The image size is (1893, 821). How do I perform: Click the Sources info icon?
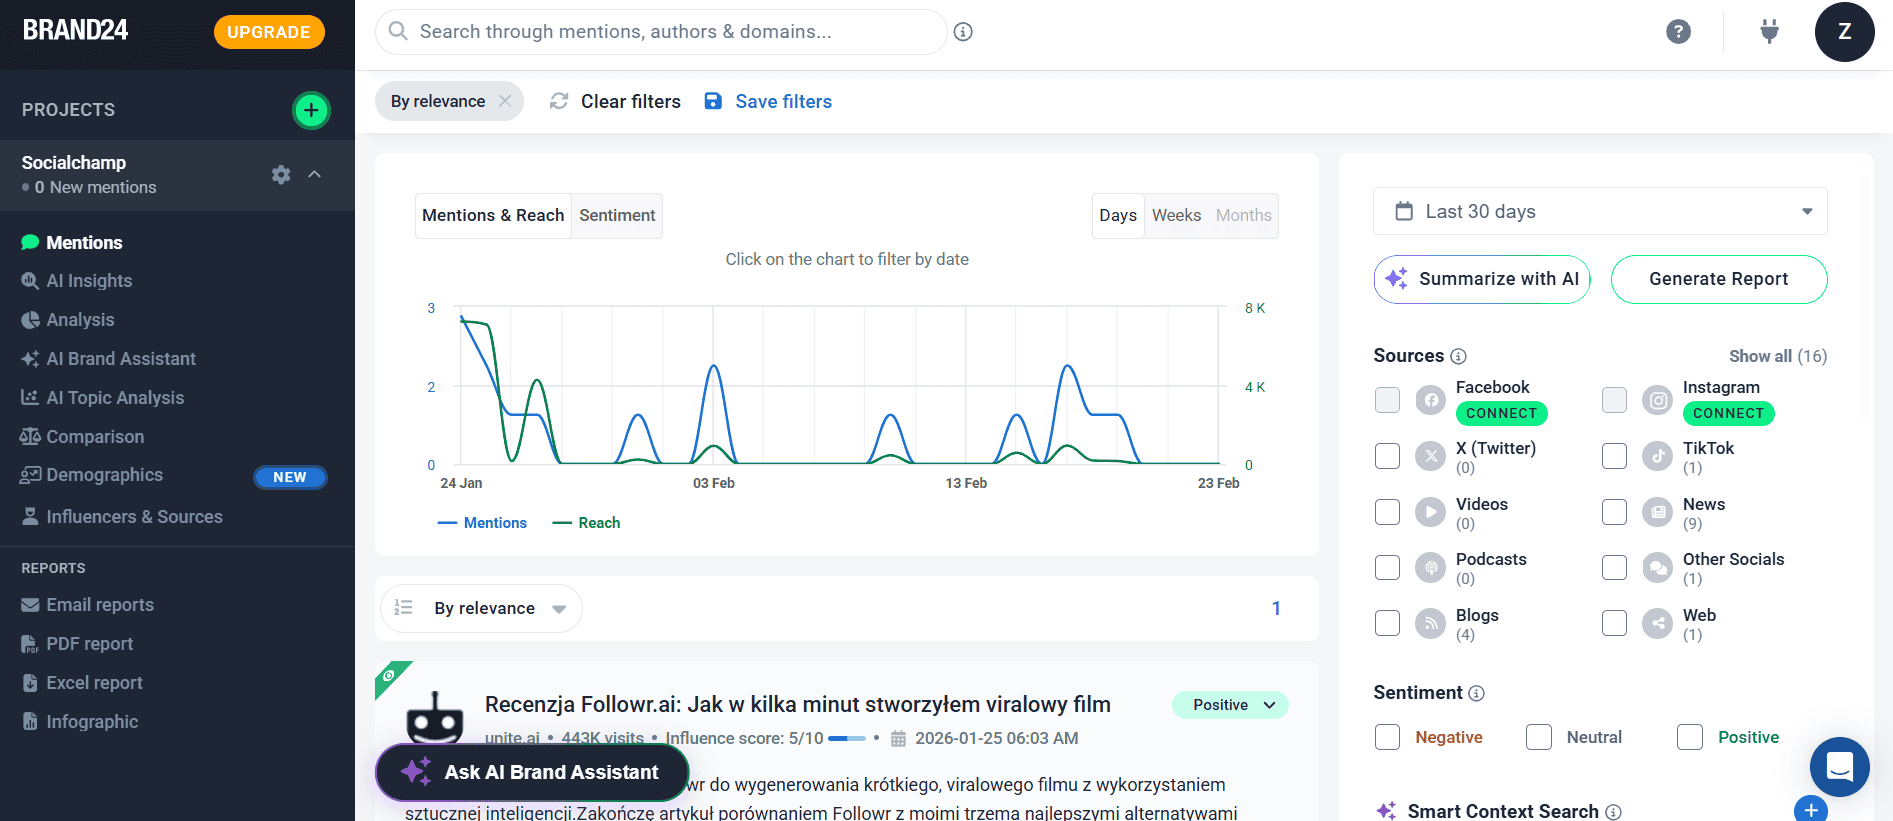(x=1459, y=356)
